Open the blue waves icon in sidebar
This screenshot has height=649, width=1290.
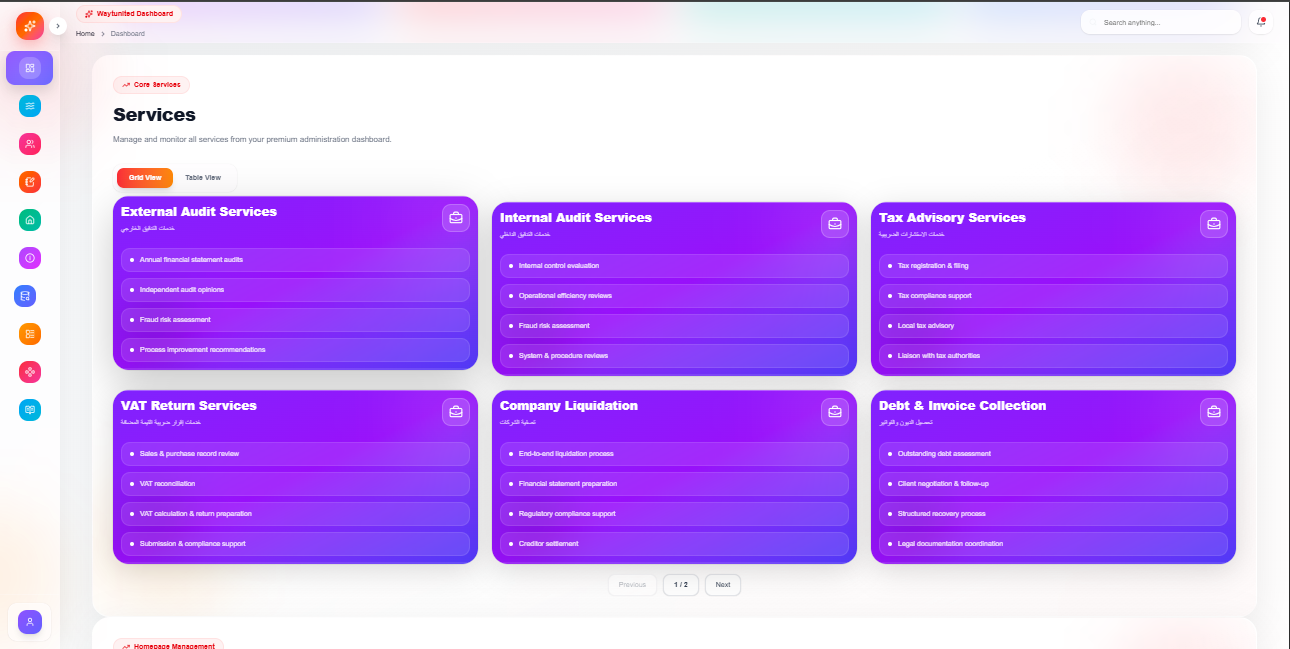coord(30,106)
